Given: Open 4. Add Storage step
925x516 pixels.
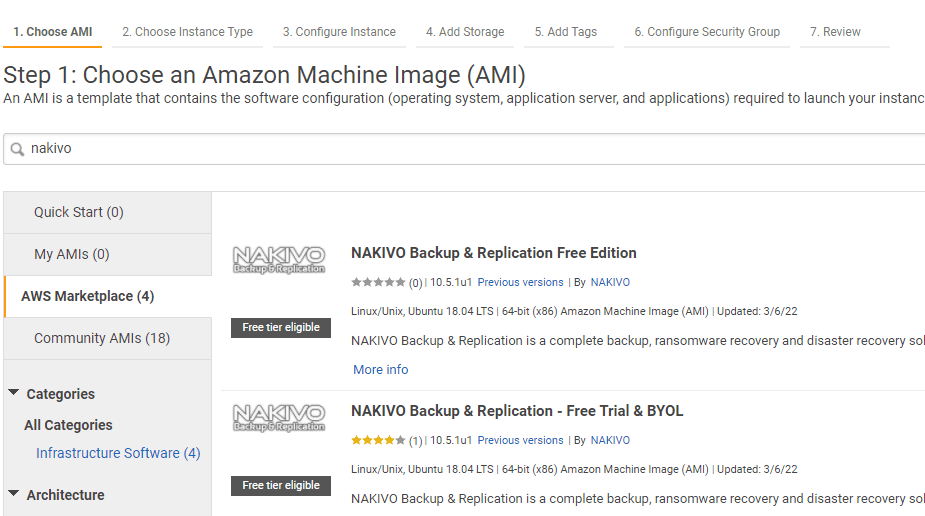Looking at the screenshot, I should (465, 32).
